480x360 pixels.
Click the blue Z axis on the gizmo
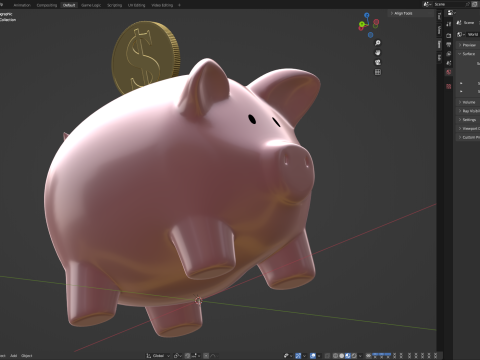pos(367,15)
